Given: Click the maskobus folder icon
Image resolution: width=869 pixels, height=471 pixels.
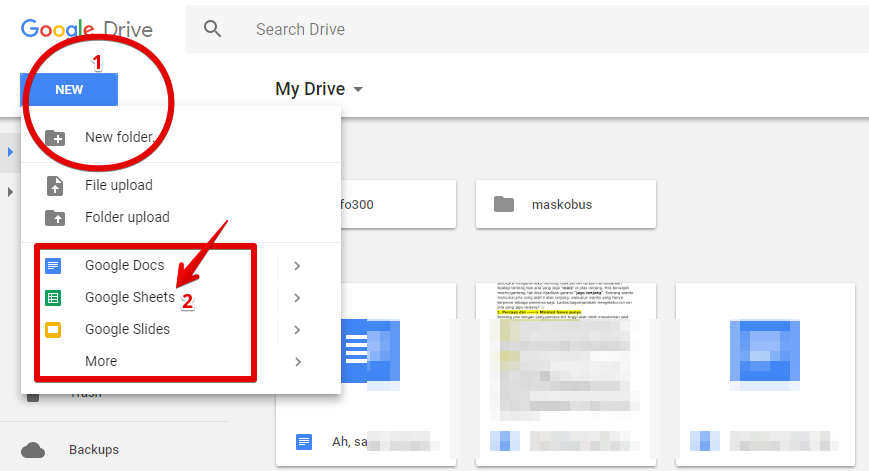Looking at the screenshot, I should tap(504, 204).
